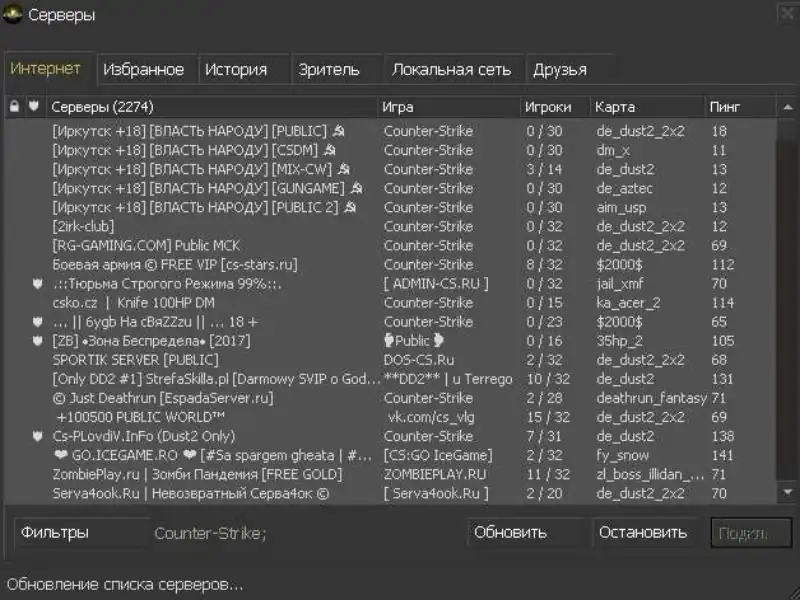Click the scrollbar down arrow of the server list
The height and width of the screenshot is (600, 800).
pyautogui.click(x=788, y=492)
